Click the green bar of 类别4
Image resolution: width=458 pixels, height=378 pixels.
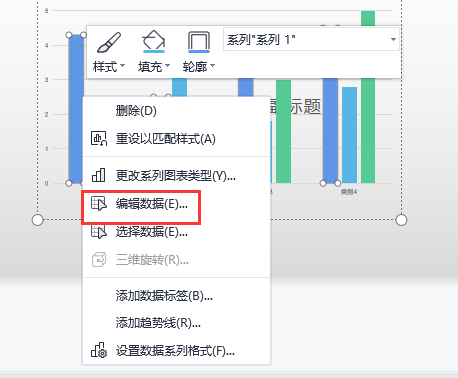(x=368, y=131)
